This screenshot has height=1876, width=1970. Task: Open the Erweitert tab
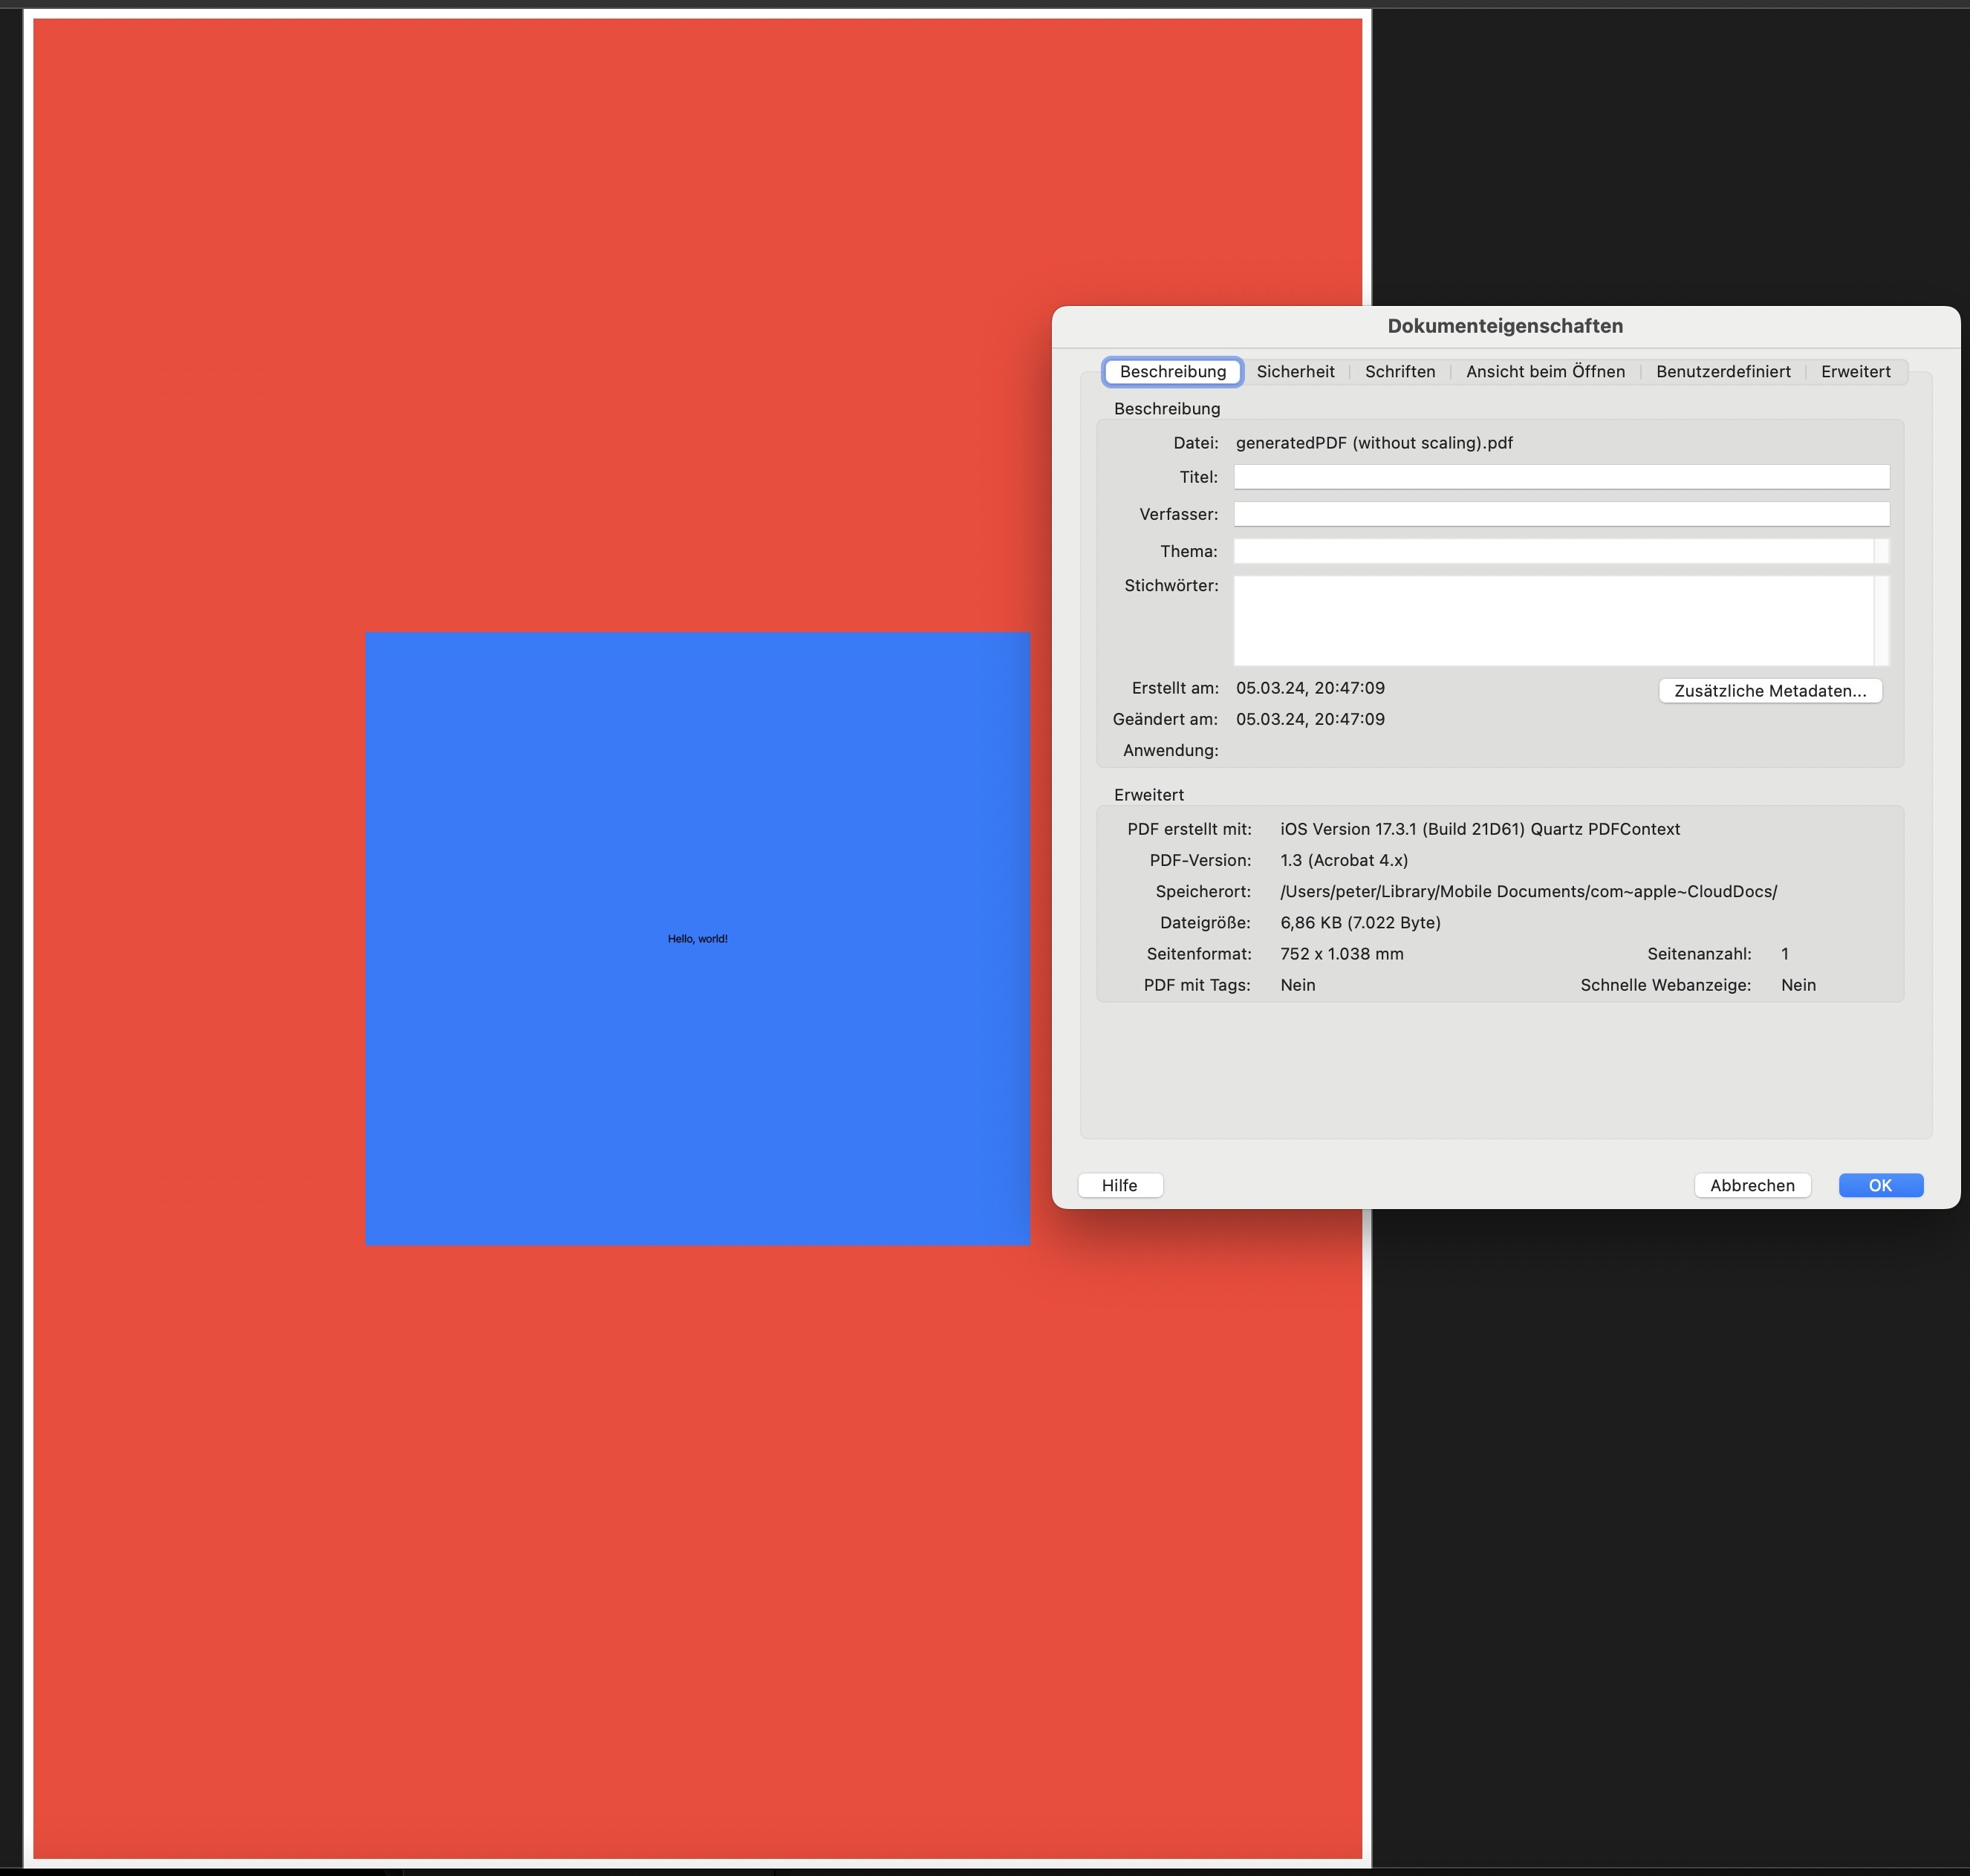1855,371
